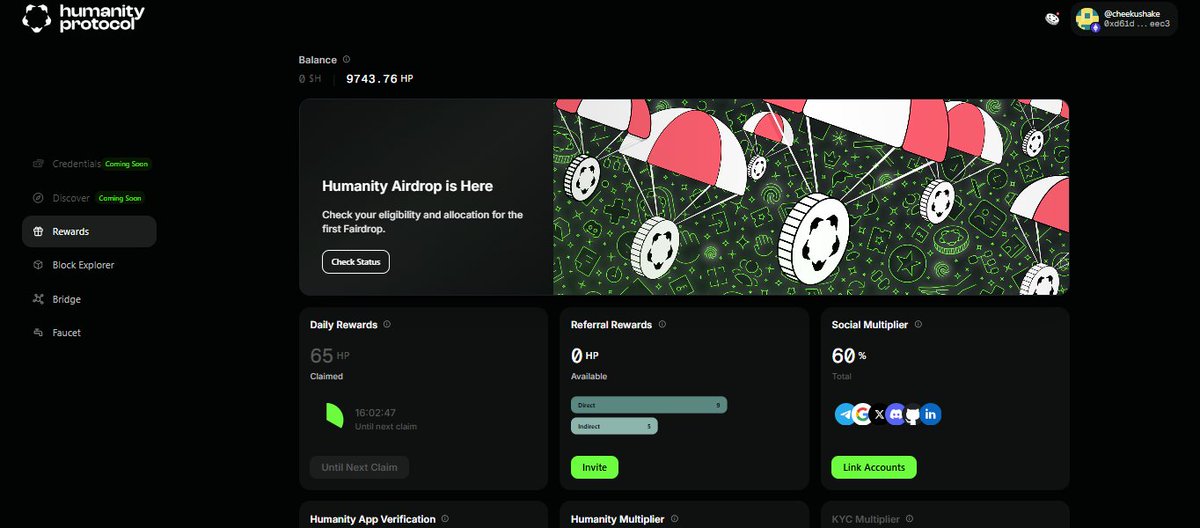Screen dimensions: 1200x528
Task: Click the Indirect referrals progress bar
Action: (614, 426)
